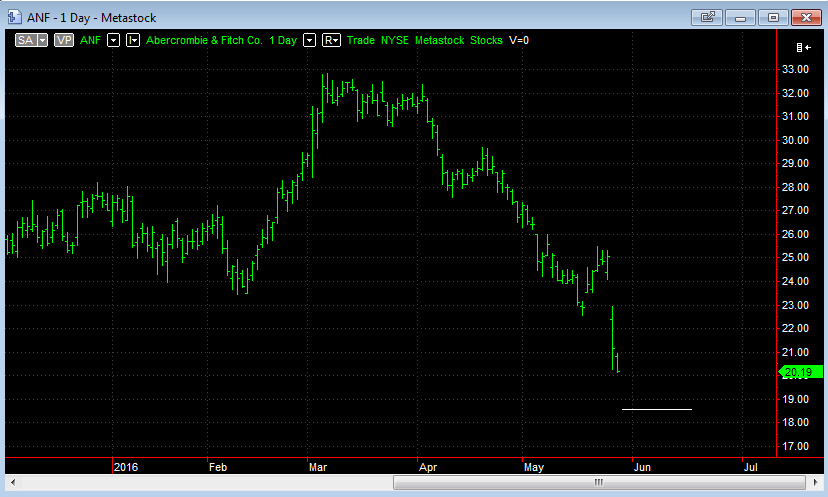
Task: Click the horizontal scrollbar thumb
Action: pyautogui.click(x=599, y=482)
